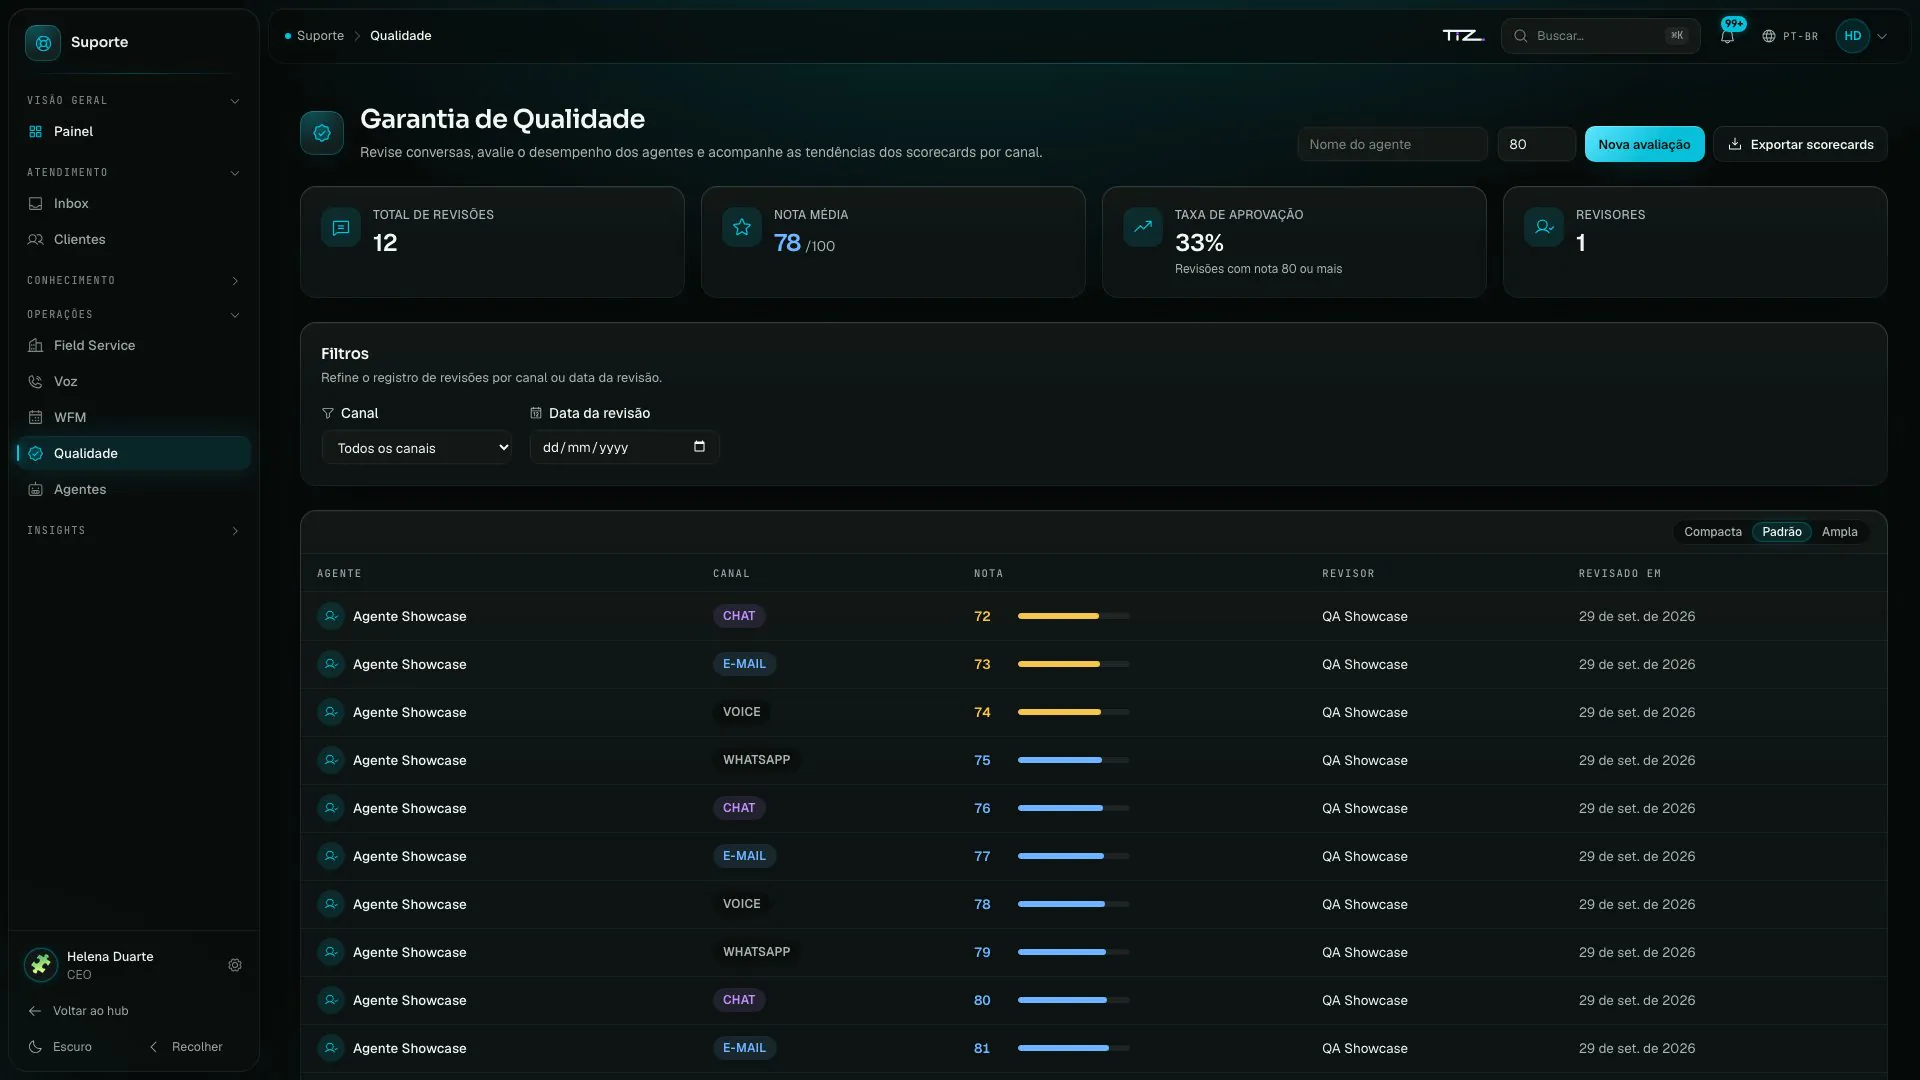Click Qualidade breadcrumb item
This screenshot has height=1080, width=1920.
click(400, 36)
